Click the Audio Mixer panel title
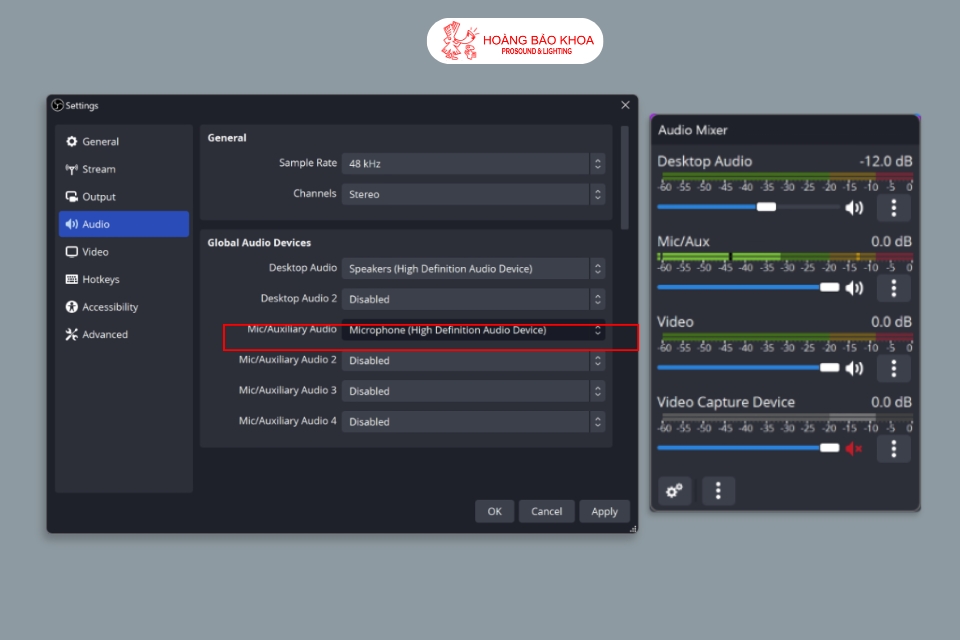This screenshot has height=640, width=960. (x=692, y=130)
